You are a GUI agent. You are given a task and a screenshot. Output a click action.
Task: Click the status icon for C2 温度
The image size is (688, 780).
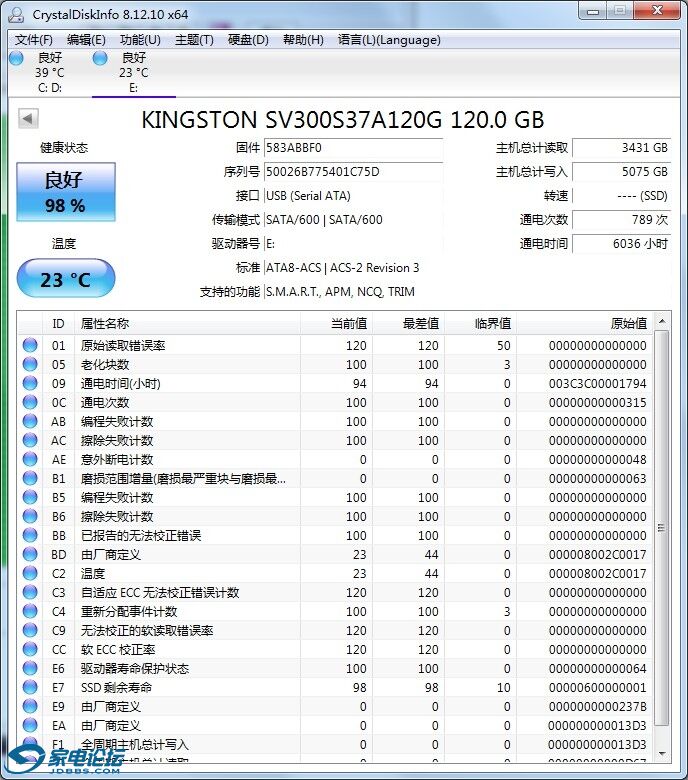(x=30, y=573)
